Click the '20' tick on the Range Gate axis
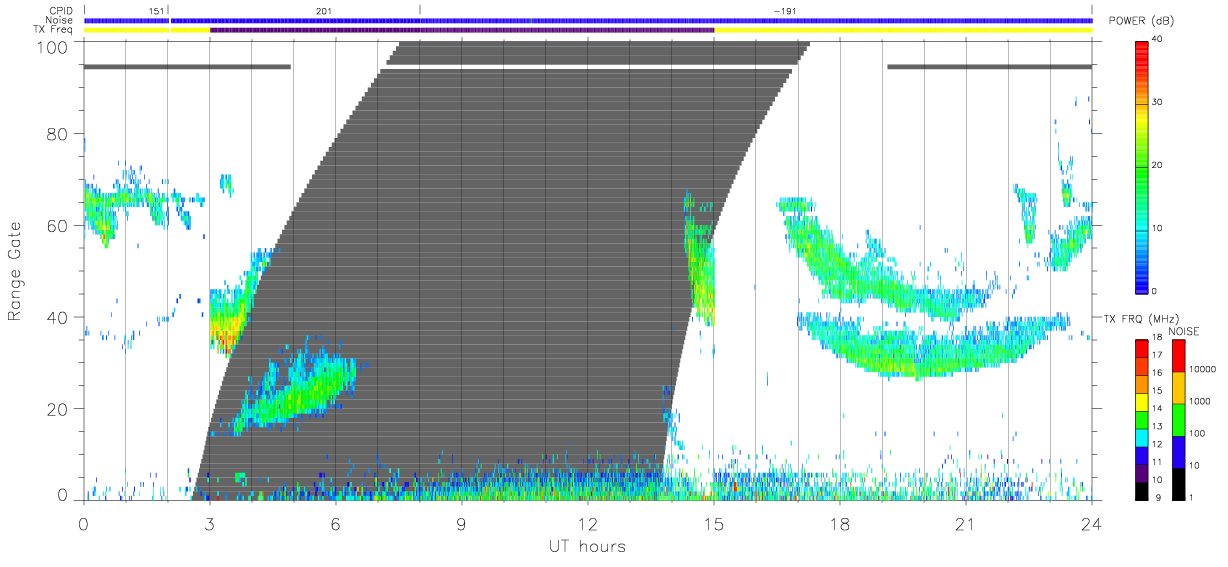 pyautogui.click(x=58, y=408)
